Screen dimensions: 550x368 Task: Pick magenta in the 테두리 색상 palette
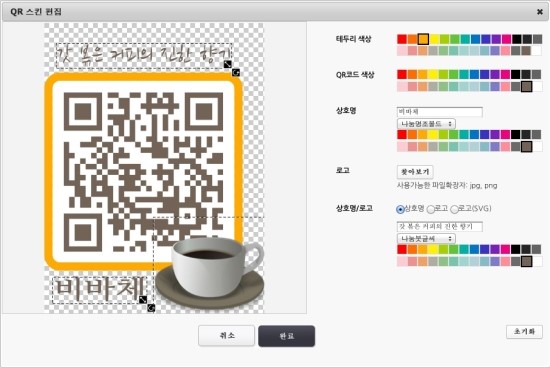tap(506, 39)
